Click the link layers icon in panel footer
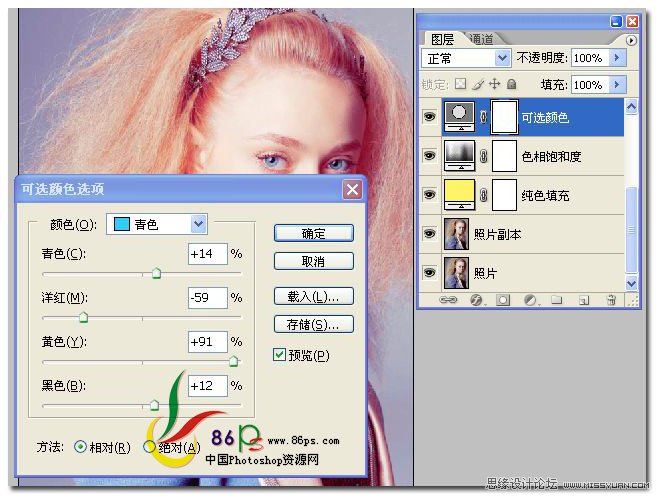Screen dimensions: 660x500 pos(448,300)
